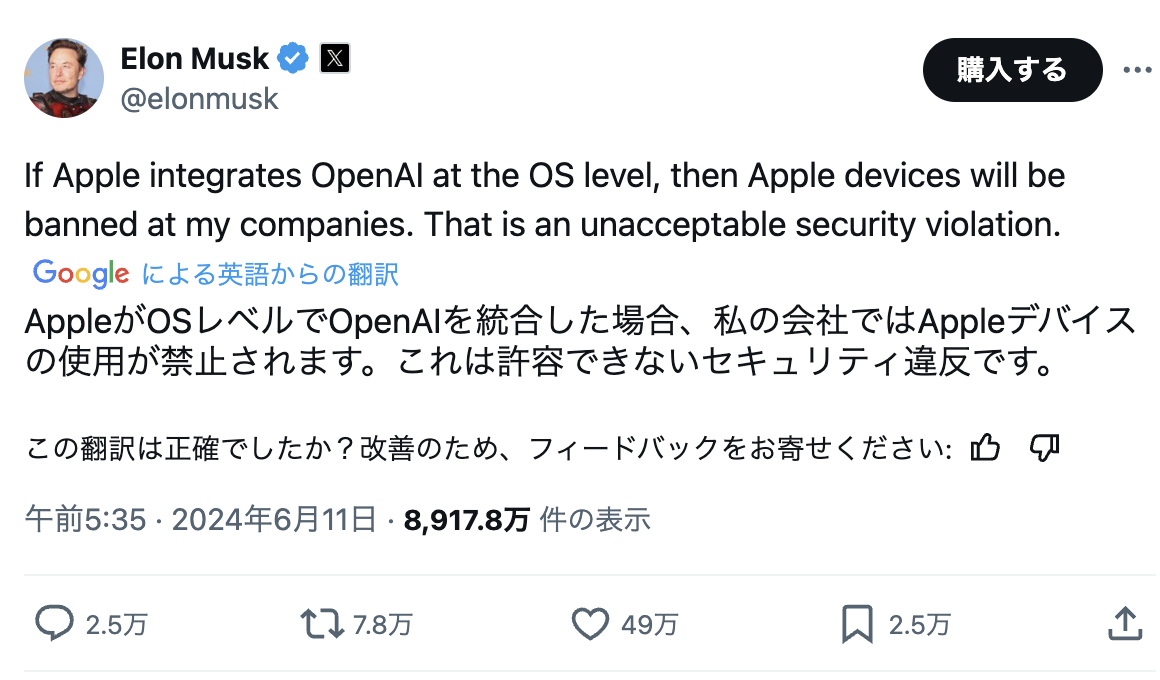The height and width of the screenshot is (680, 1160).
Task: Bookmark this tweet with bookmark icon
Action: pyautogui.click(x=857, y=624)
